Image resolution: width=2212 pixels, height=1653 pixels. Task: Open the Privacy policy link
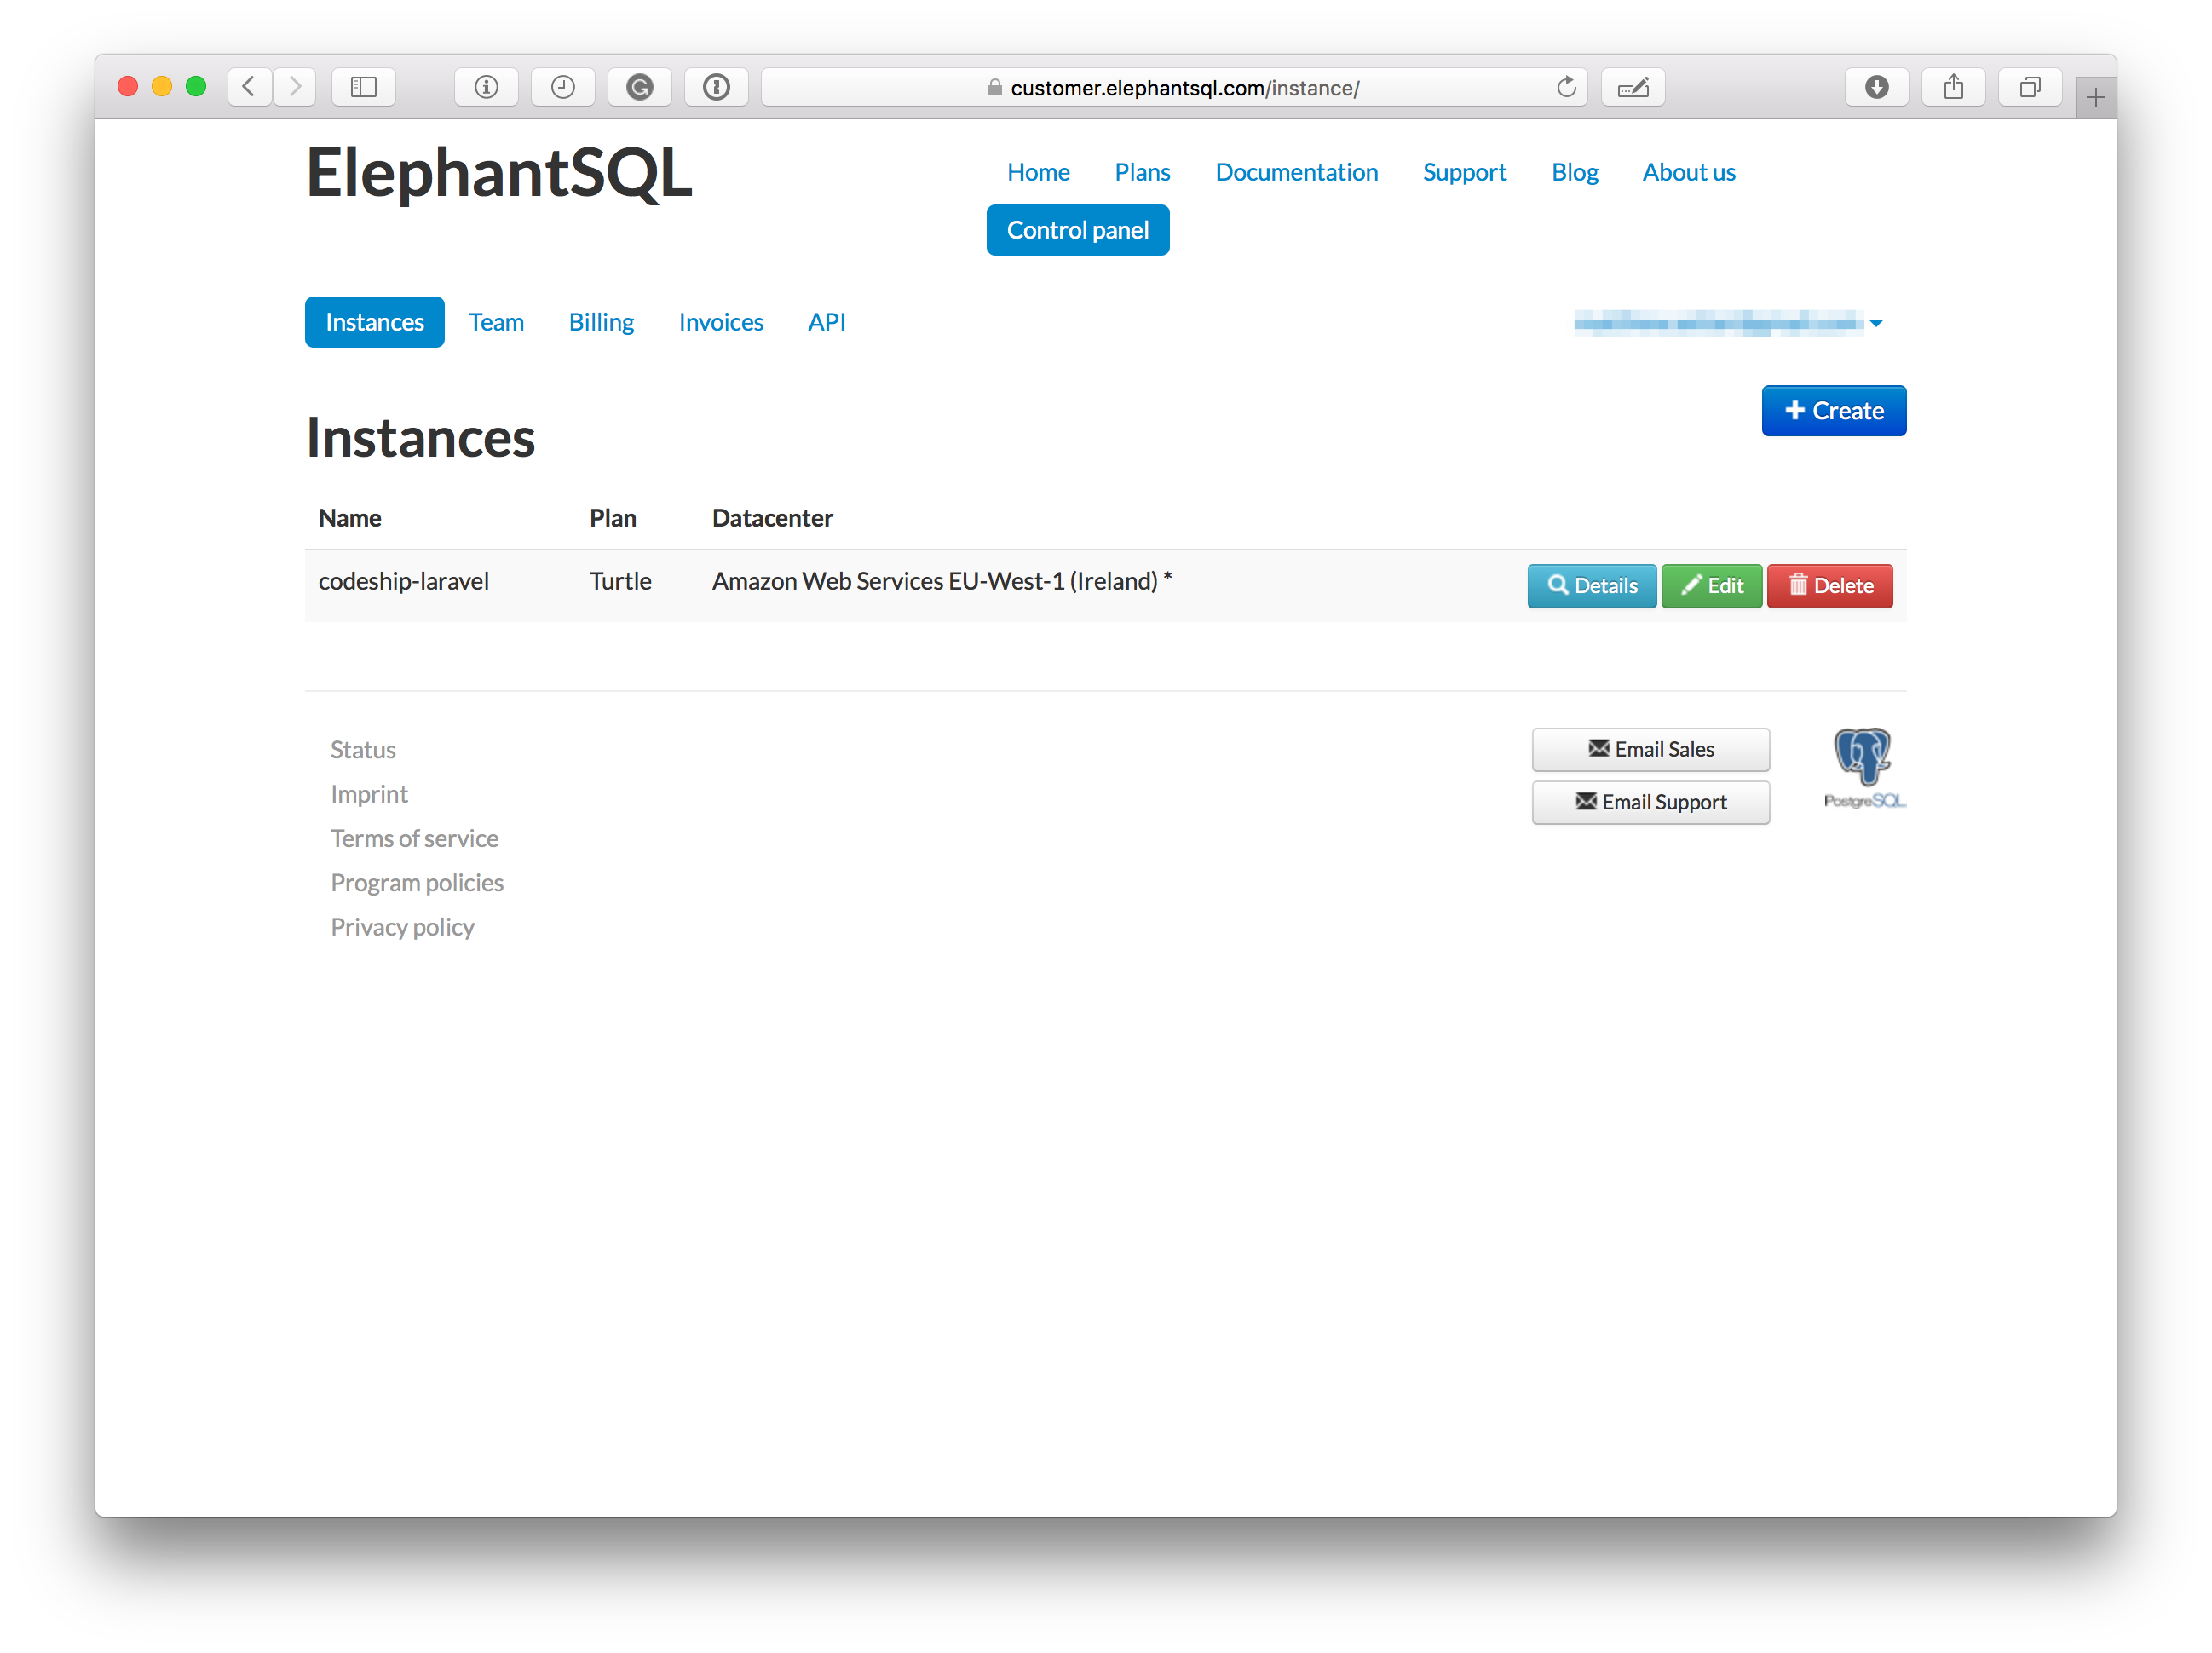tap(402, 927)
